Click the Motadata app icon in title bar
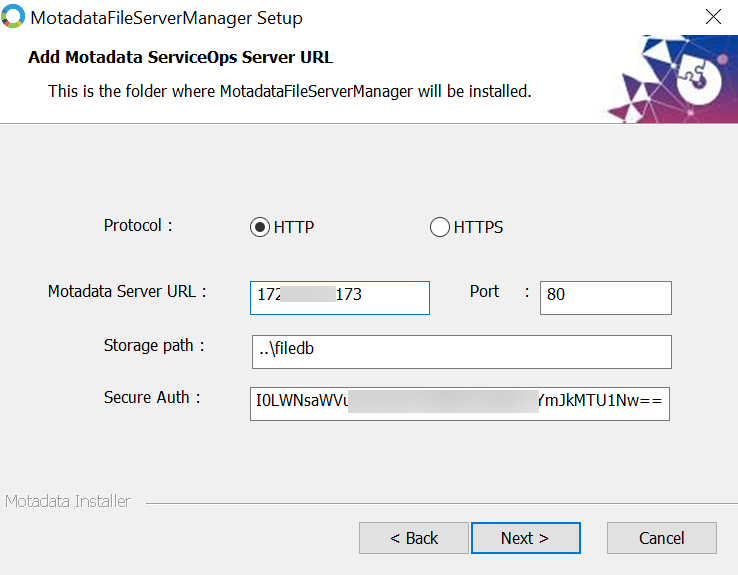Viewport: 738px width, 575px height. click(15, 17)
